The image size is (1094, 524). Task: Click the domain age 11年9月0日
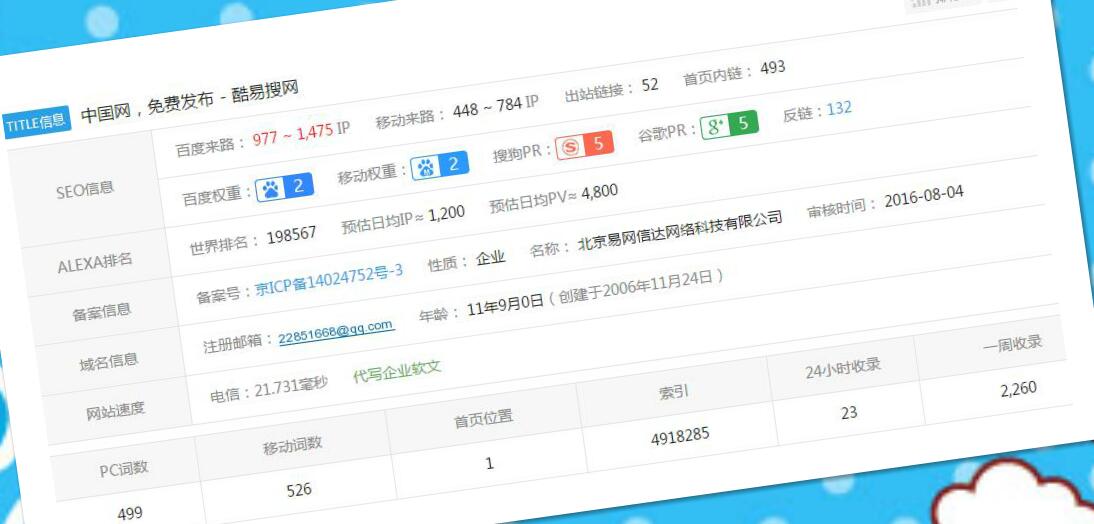[505, 304]
